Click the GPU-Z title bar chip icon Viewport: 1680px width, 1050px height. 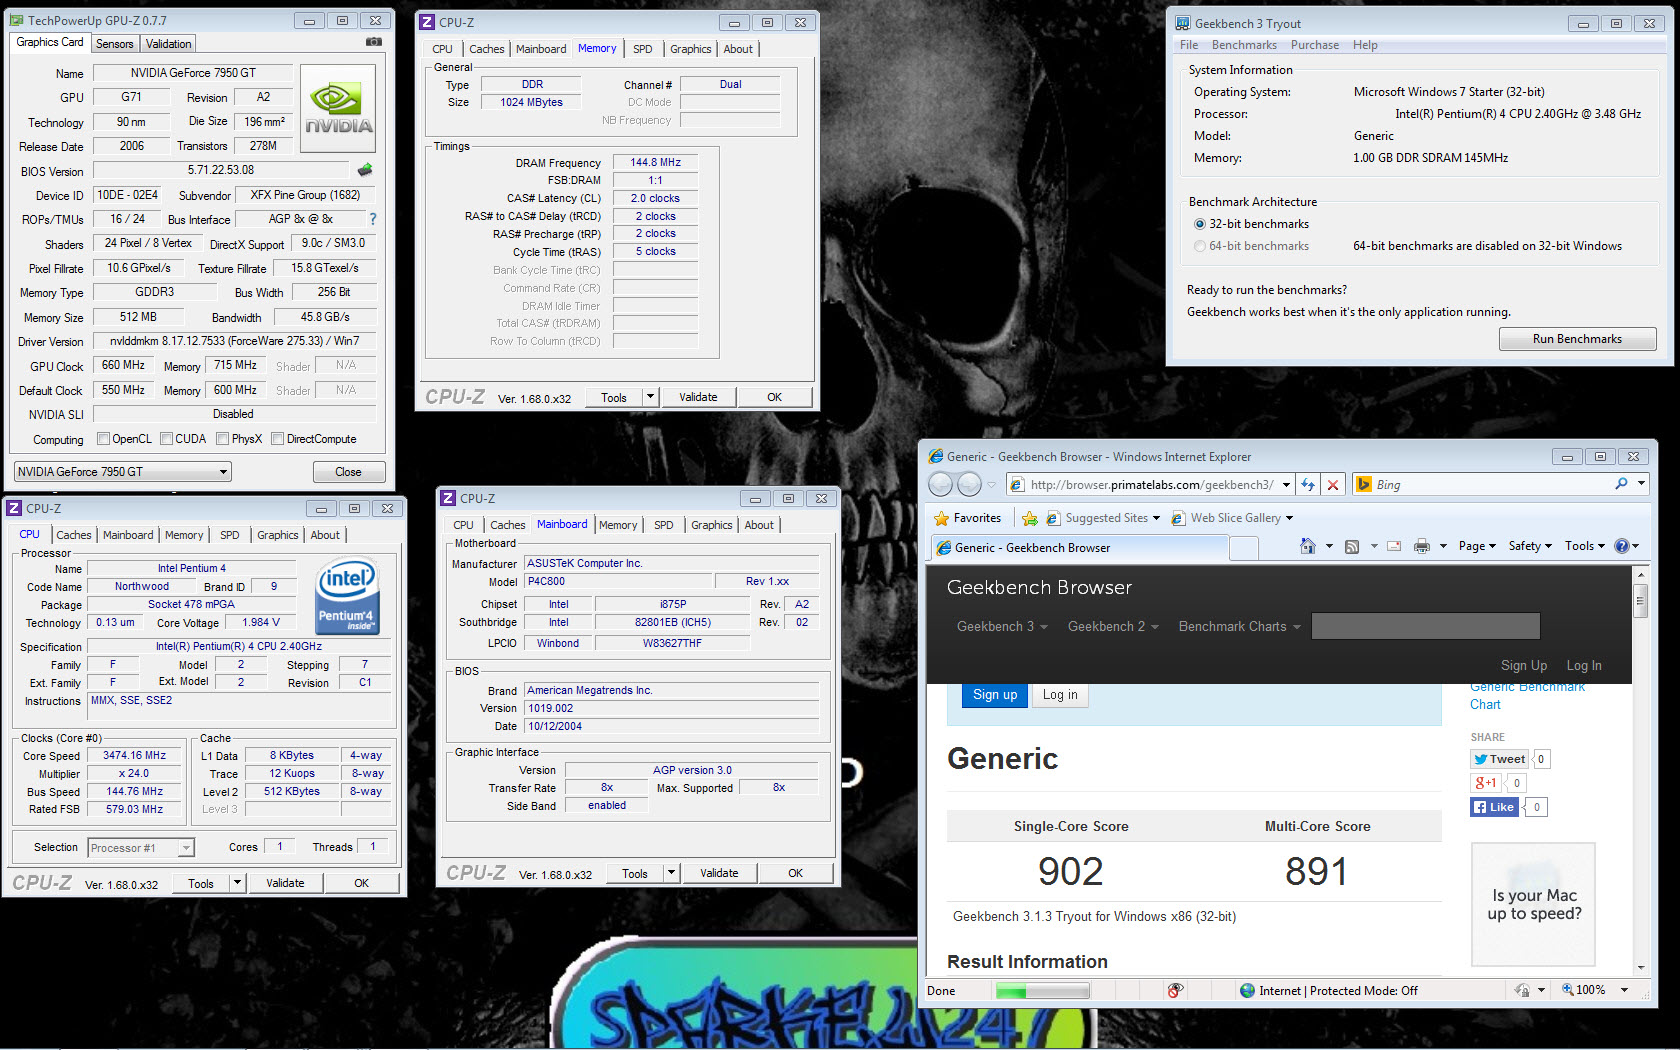click(17, 20)
